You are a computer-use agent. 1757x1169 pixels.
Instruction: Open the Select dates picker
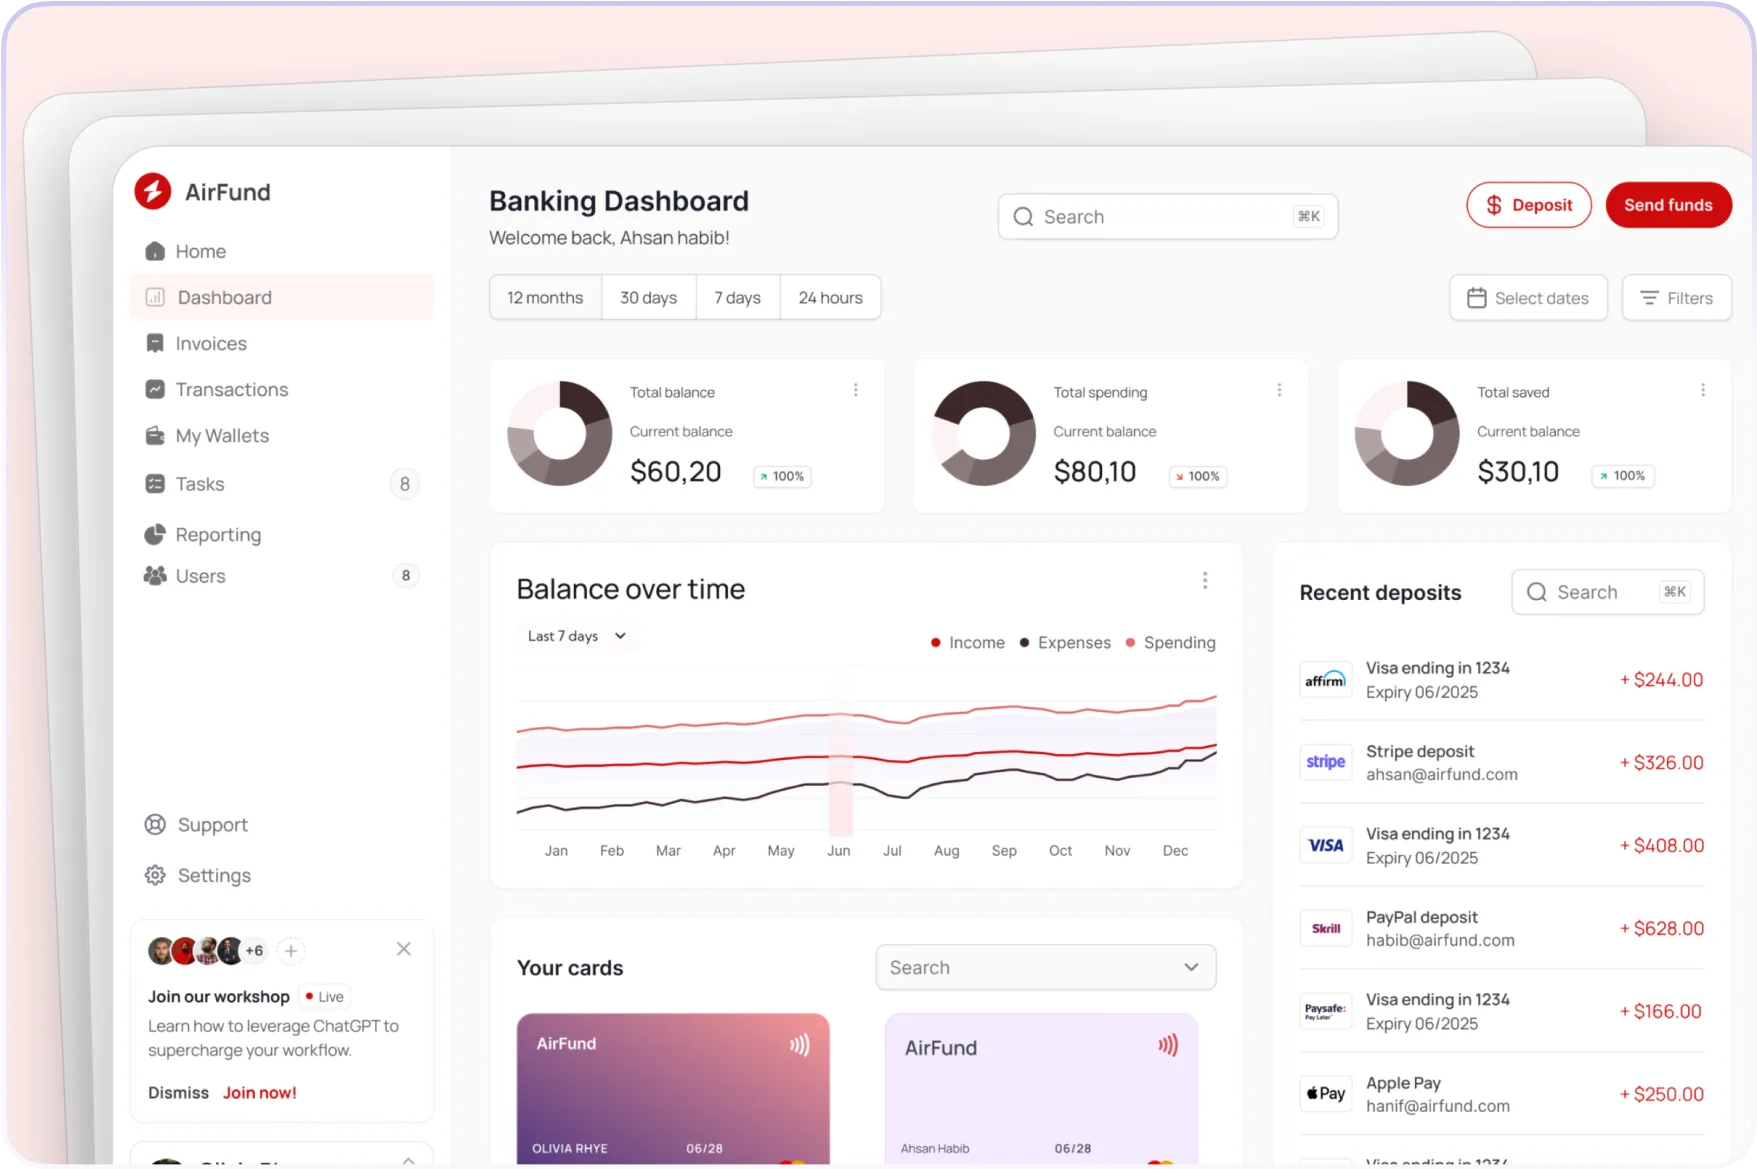tap(1528, 298)
